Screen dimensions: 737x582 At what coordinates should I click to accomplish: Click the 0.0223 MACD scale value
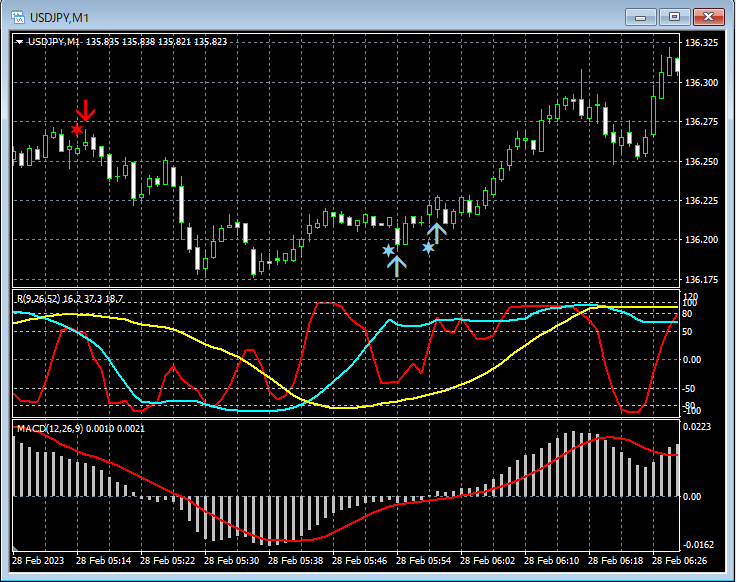pyautogui.click(x=698, y=427)
